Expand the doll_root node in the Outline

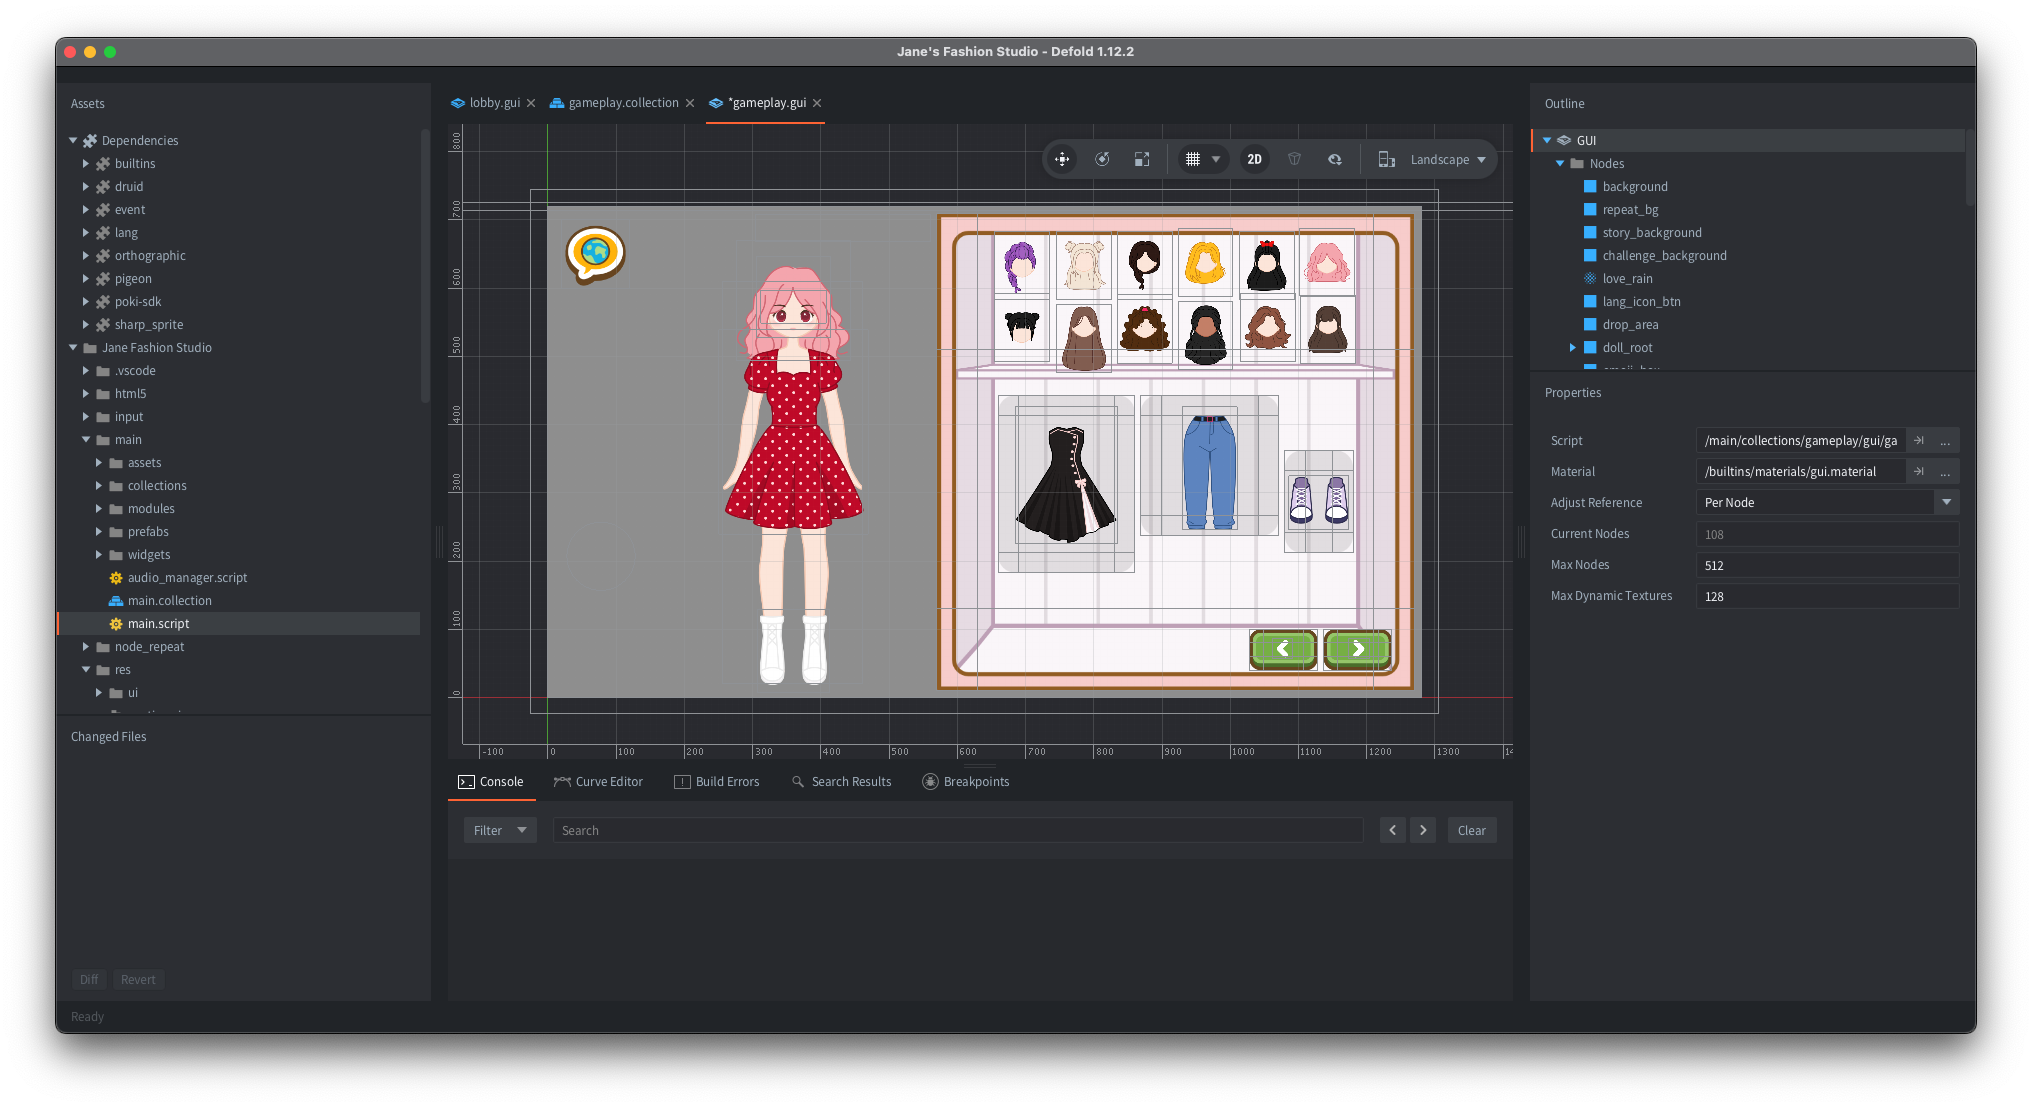[x=1573, y=347]
